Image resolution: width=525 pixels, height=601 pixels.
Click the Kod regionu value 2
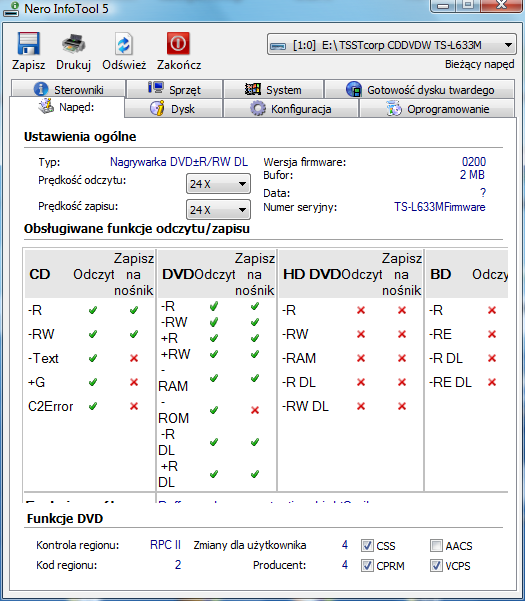(x=178, y=565)
